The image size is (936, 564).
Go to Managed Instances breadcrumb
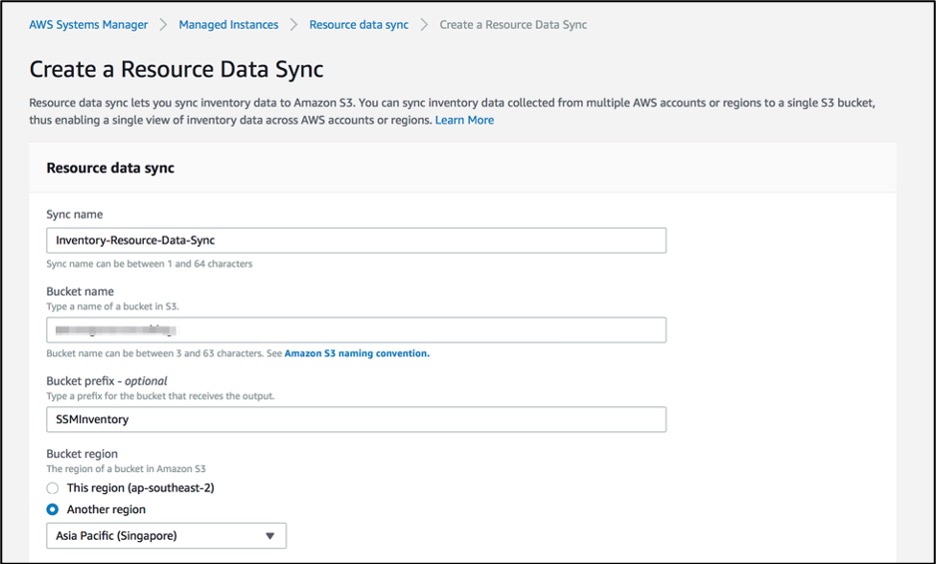click(x=229, y=25)
